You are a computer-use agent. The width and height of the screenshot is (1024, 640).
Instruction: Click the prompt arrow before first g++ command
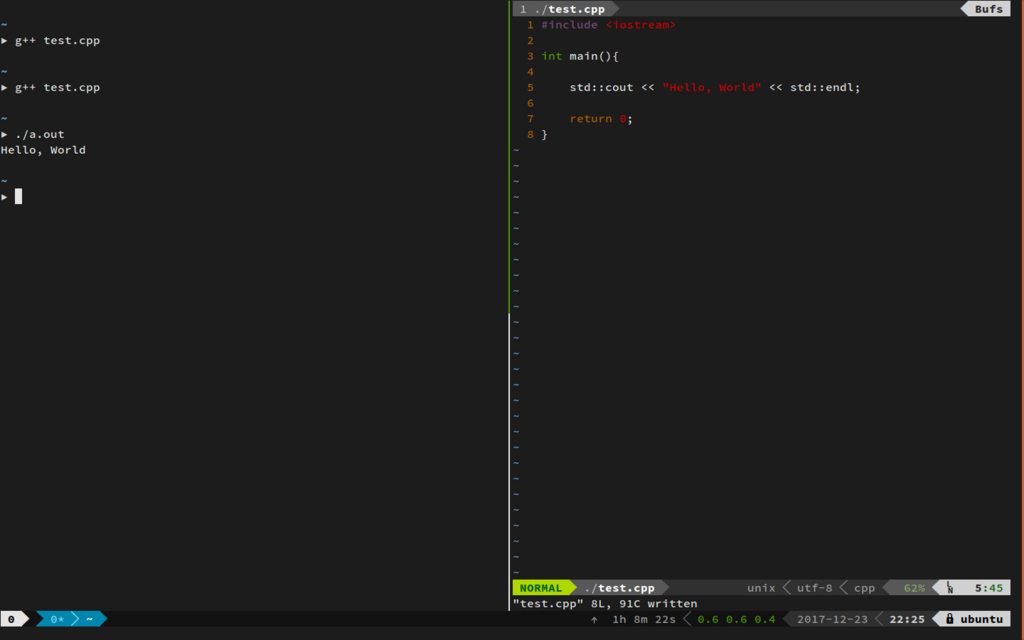[5, 40]
